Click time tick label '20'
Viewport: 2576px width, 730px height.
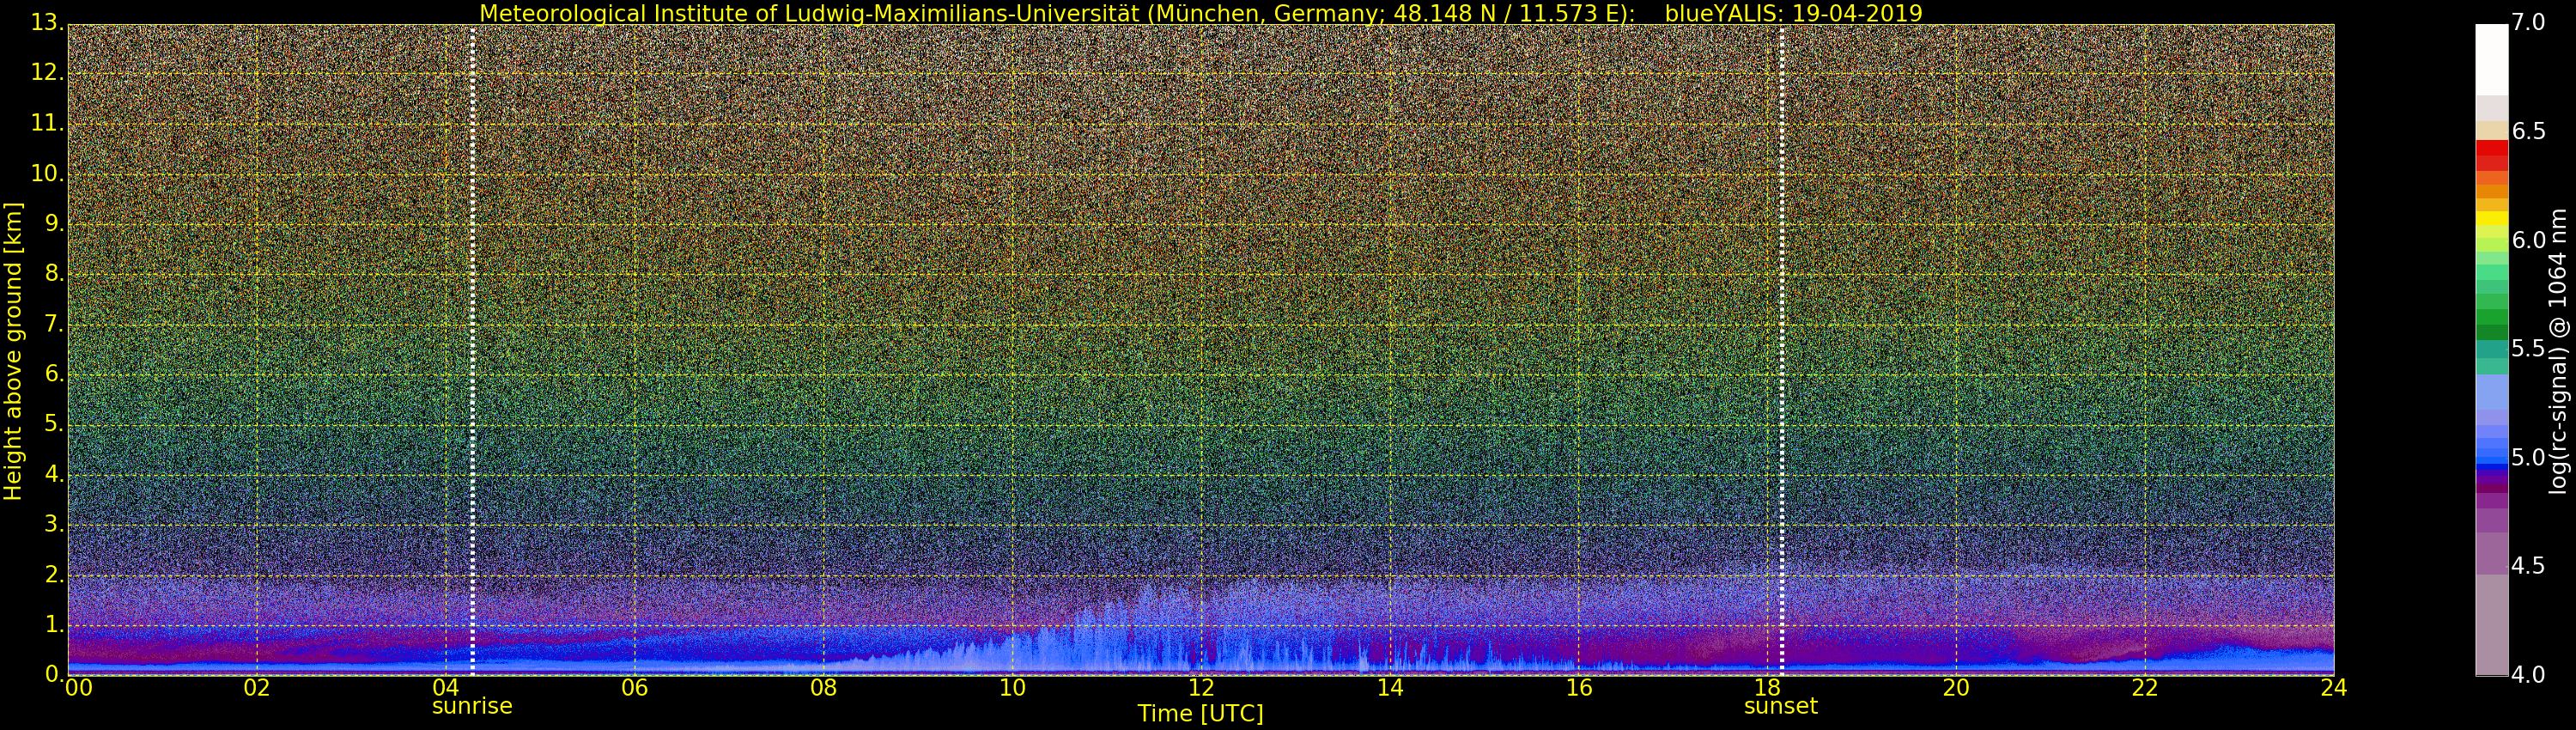click(x=1956, y=688)
